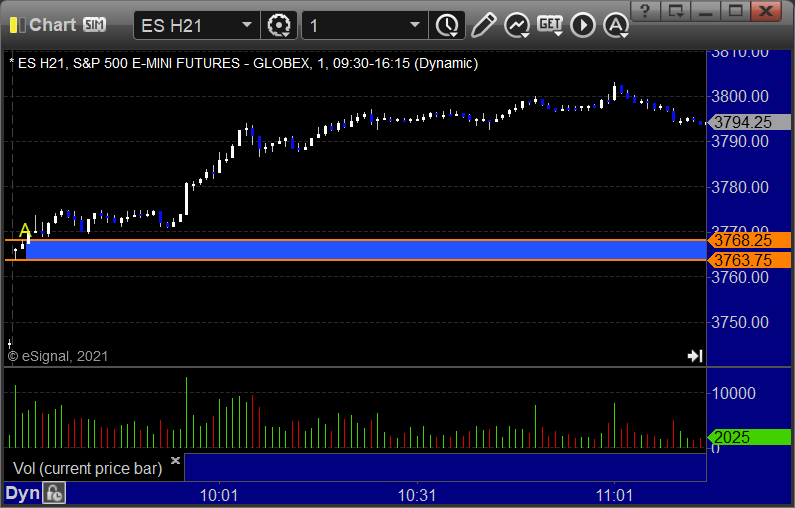Open the GET Advanced studies icon
The width and height of the screenshot is (795, 508).
coord(550,25)
